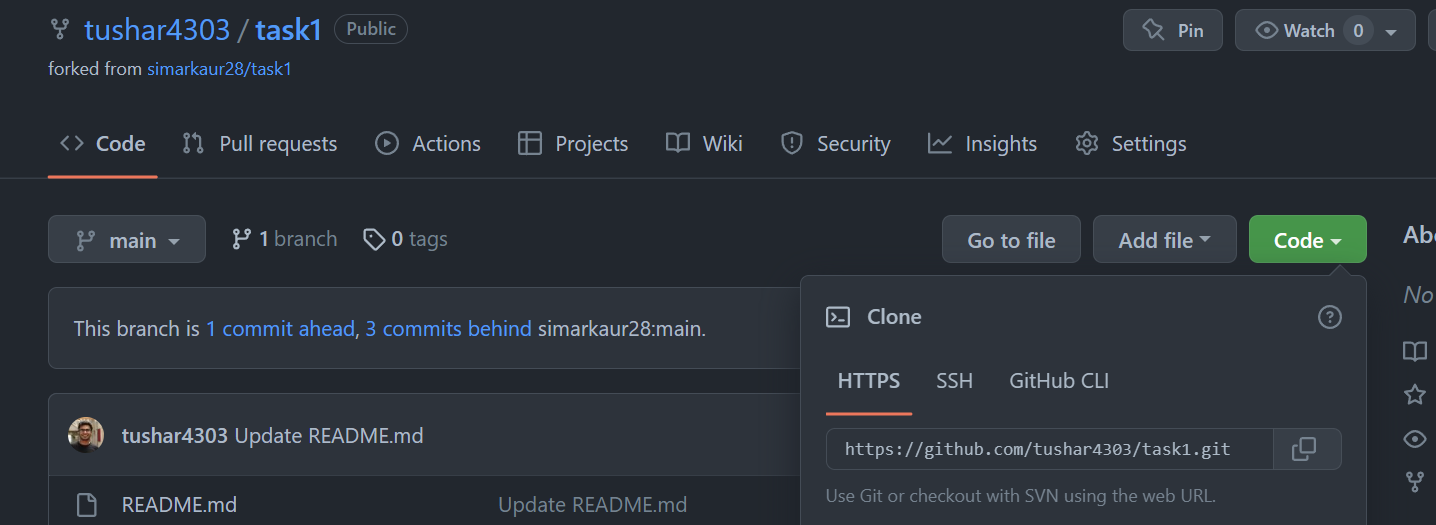
Task: Open the Wiki tab
Action: click(705, 144)
